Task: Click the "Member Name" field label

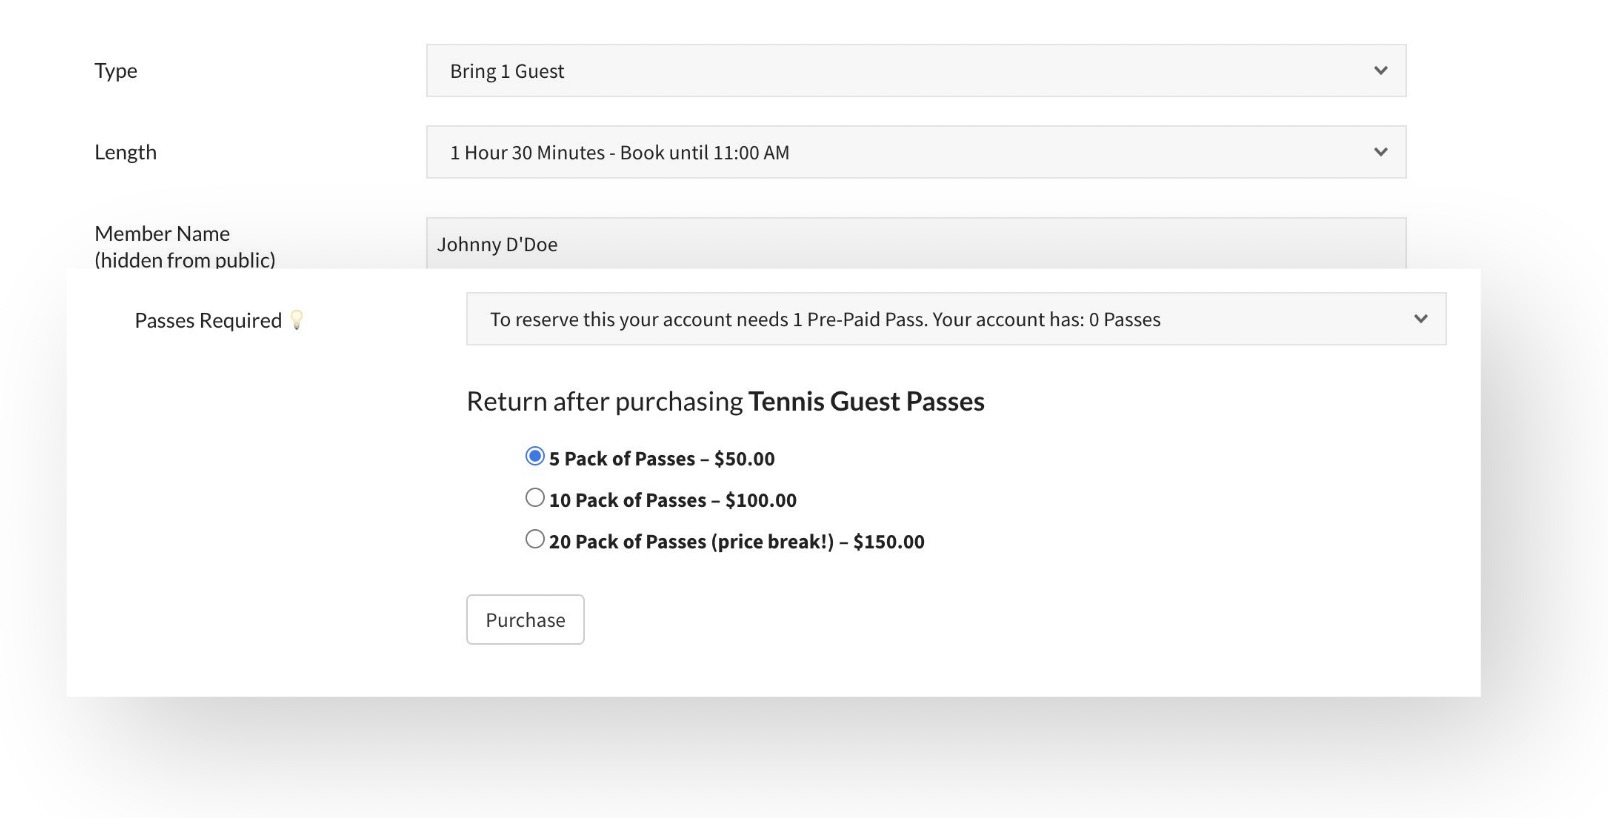Action: coord(162,234)
